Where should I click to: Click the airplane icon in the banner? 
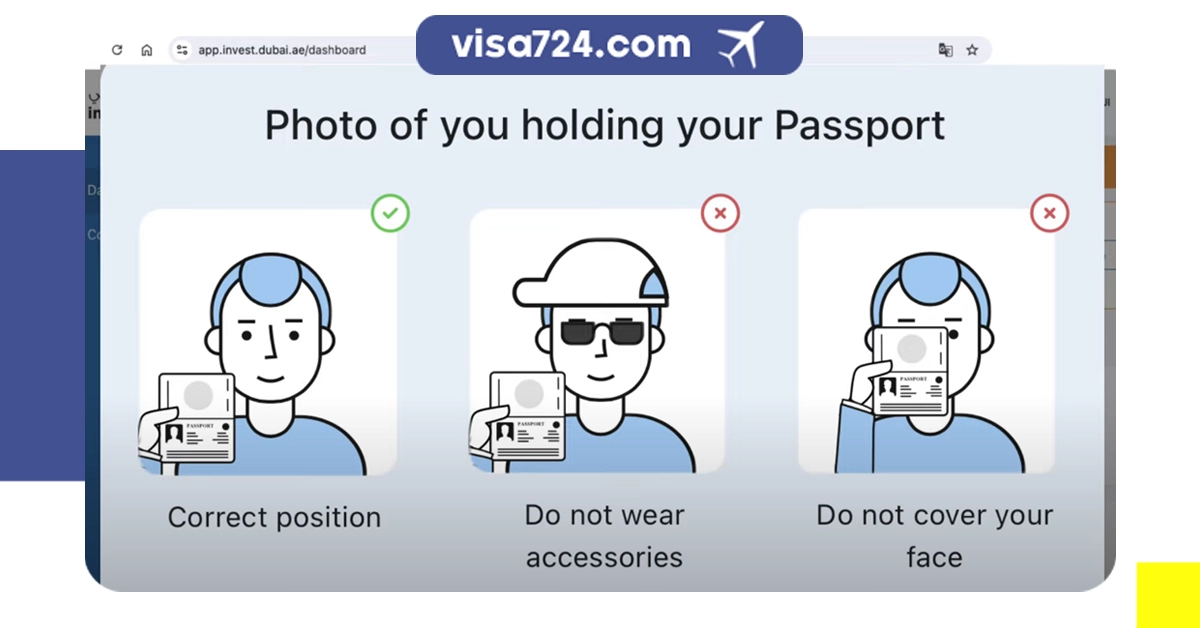click(740, 45)
